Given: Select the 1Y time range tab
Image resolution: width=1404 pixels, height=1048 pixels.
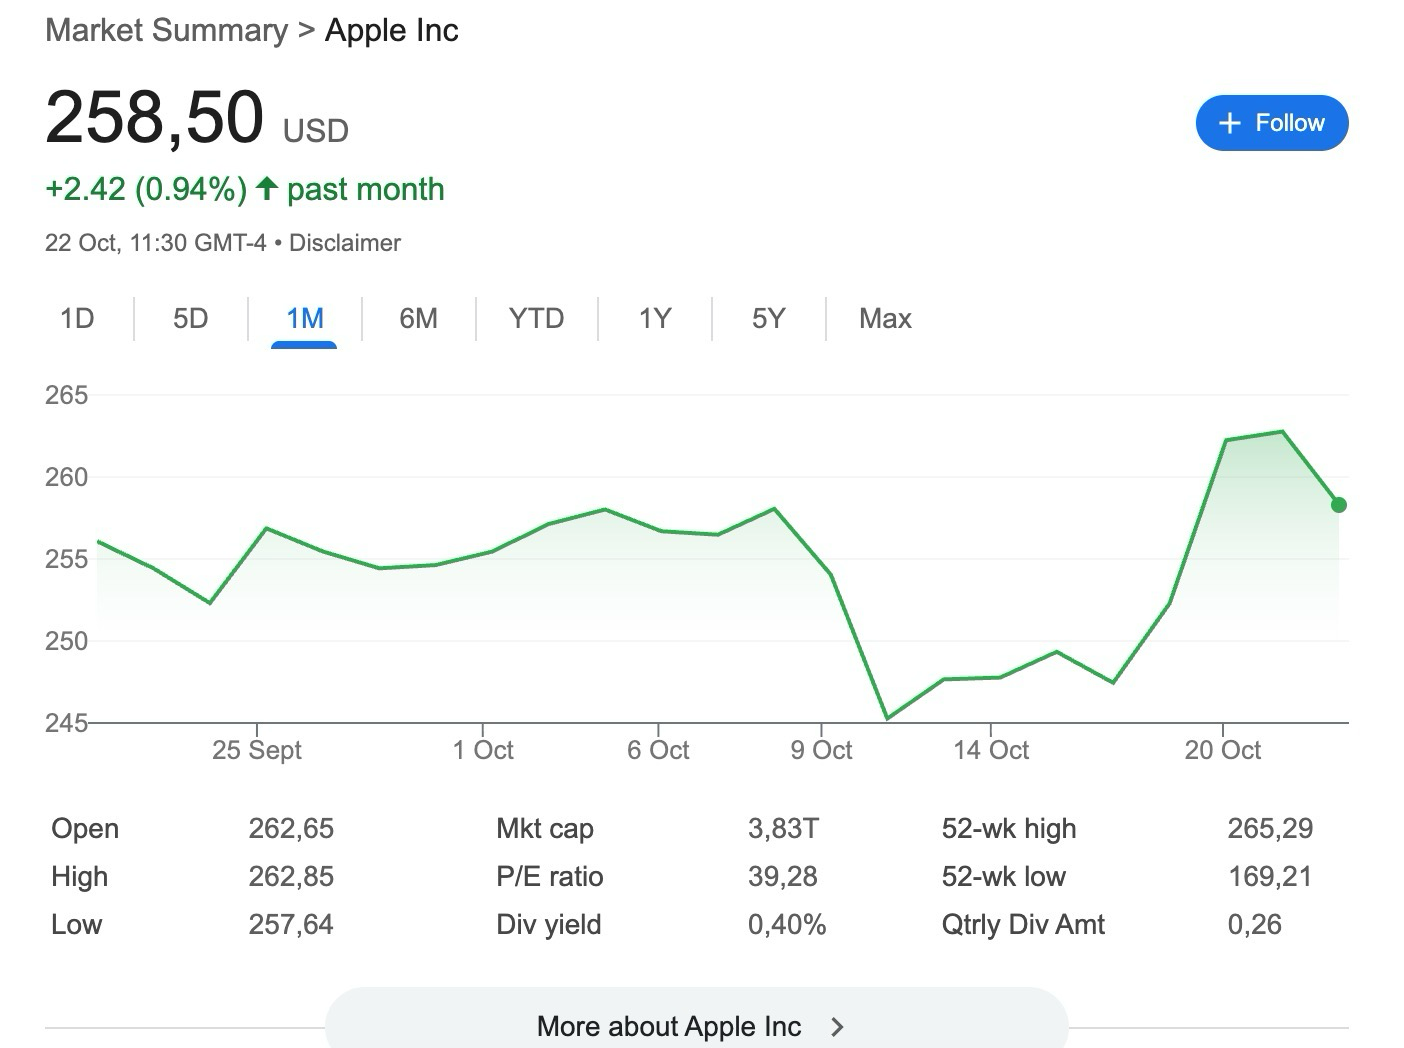Looking at the screenshot, I should [655, 319].
